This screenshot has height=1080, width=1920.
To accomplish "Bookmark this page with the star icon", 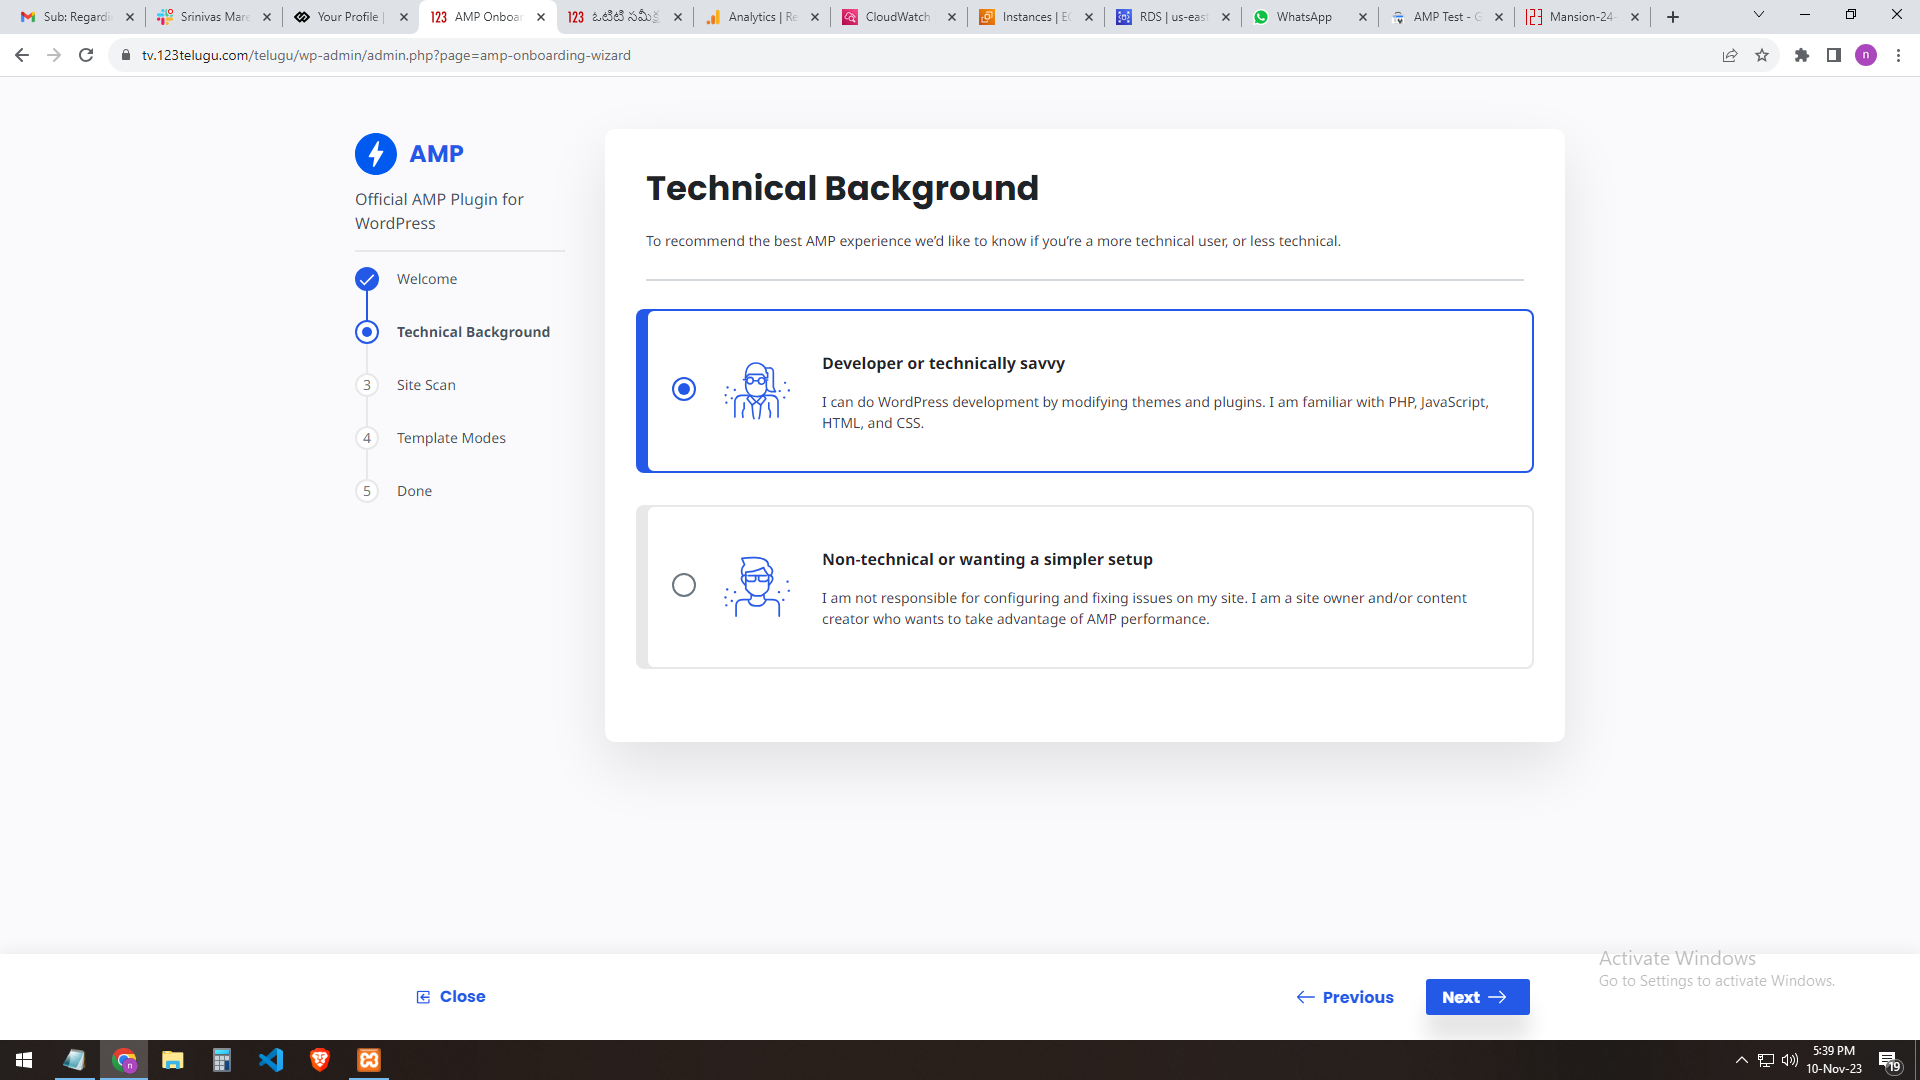I will pyautogui.click(x=1762, y=55).
